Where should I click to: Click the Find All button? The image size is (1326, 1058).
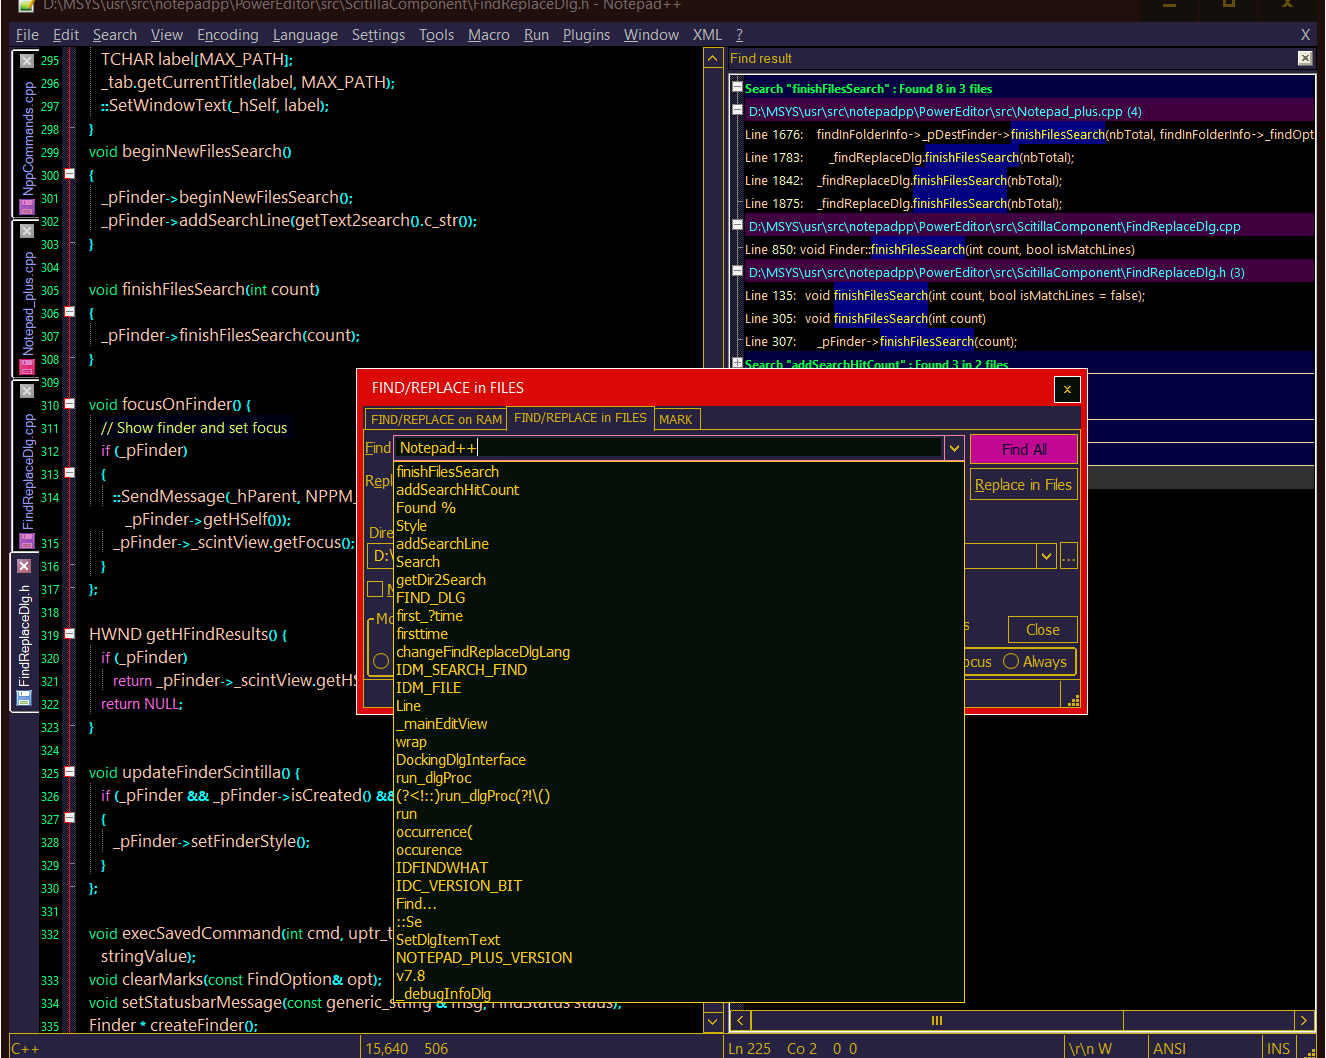point(1023,449)
